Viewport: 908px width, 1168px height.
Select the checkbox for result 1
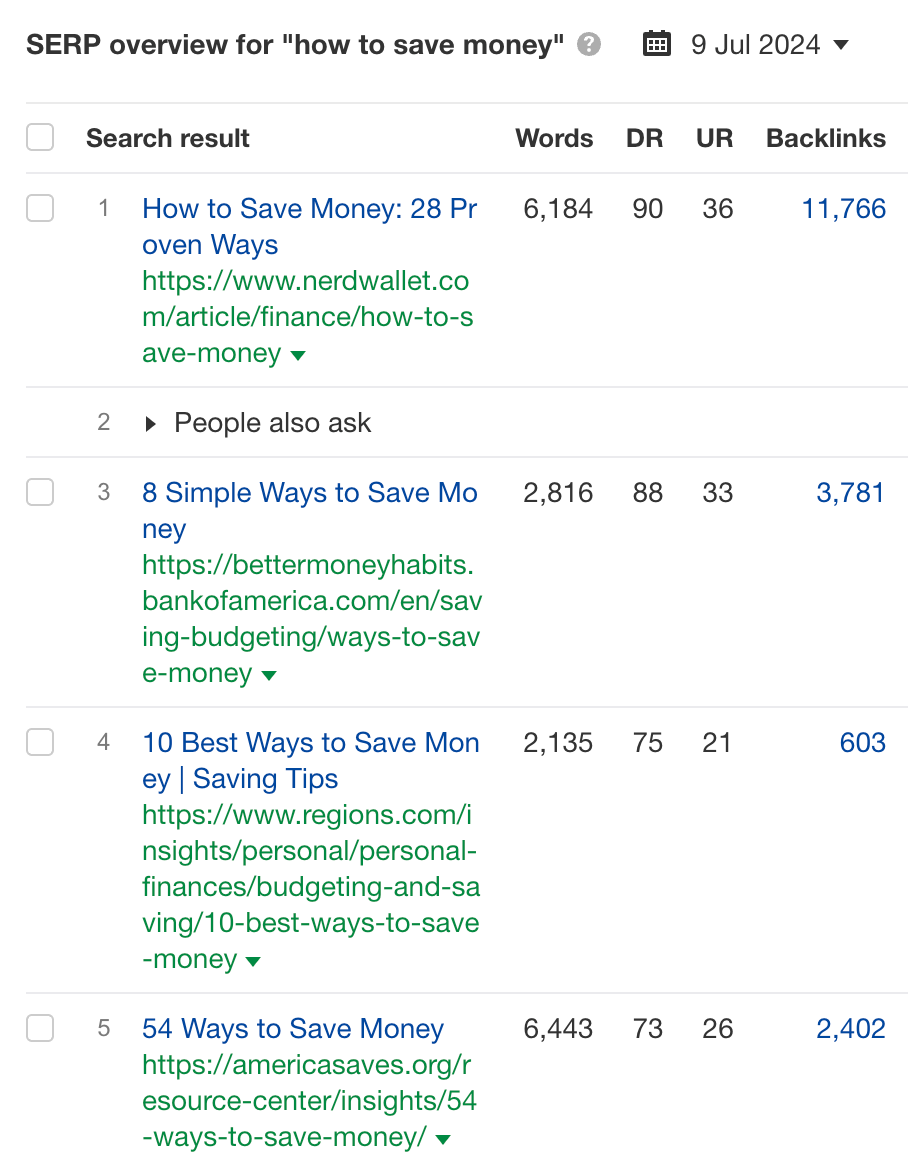40,210
